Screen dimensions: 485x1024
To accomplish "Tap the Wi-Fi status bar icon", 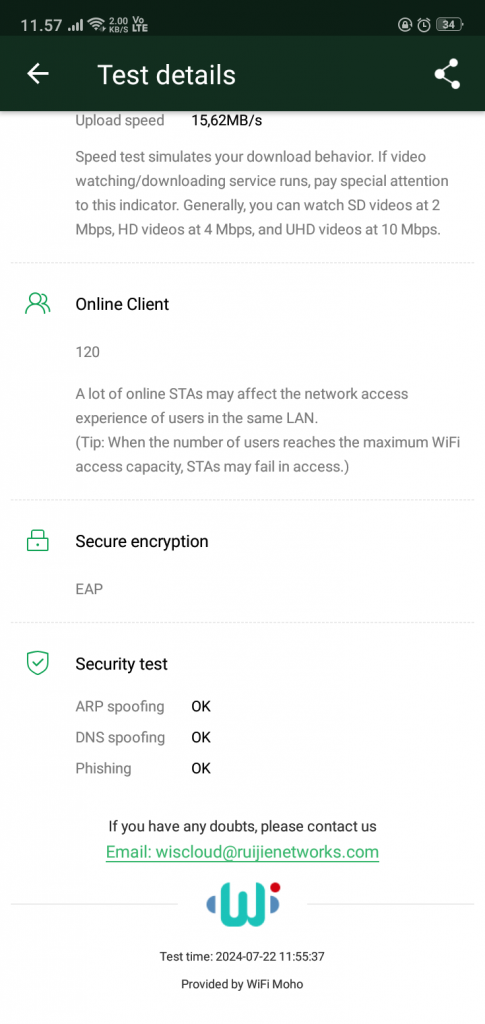I will (x=97, y=25).
